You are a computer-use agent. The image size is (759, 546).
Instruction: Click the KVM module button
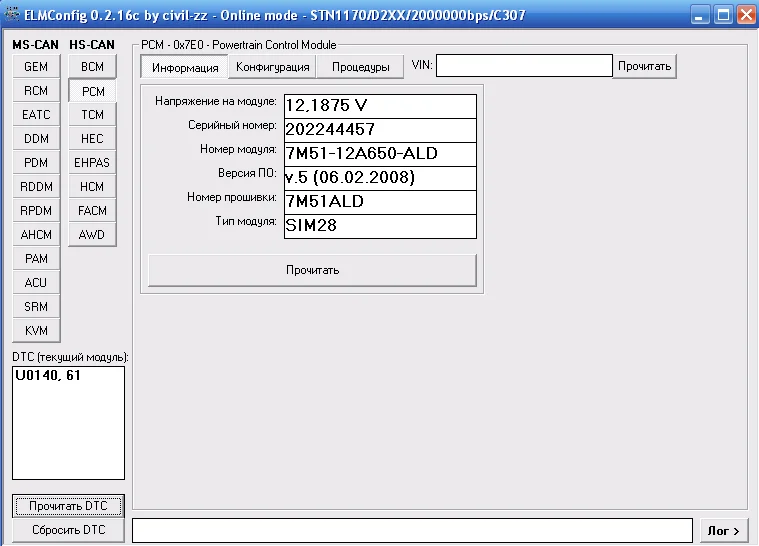tap(36, 331)
